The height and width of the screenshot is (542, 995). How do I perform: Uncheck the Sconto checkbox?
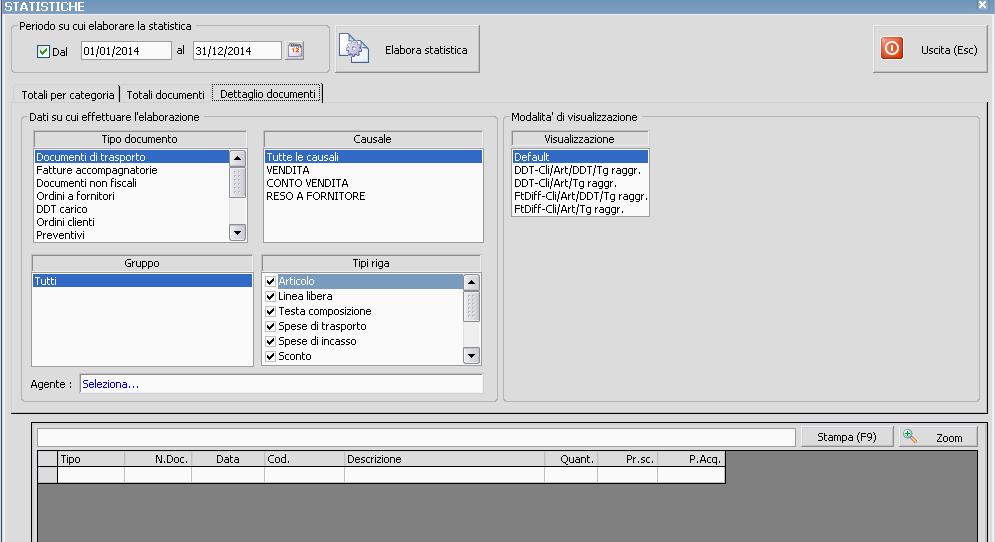pos(270,357)
